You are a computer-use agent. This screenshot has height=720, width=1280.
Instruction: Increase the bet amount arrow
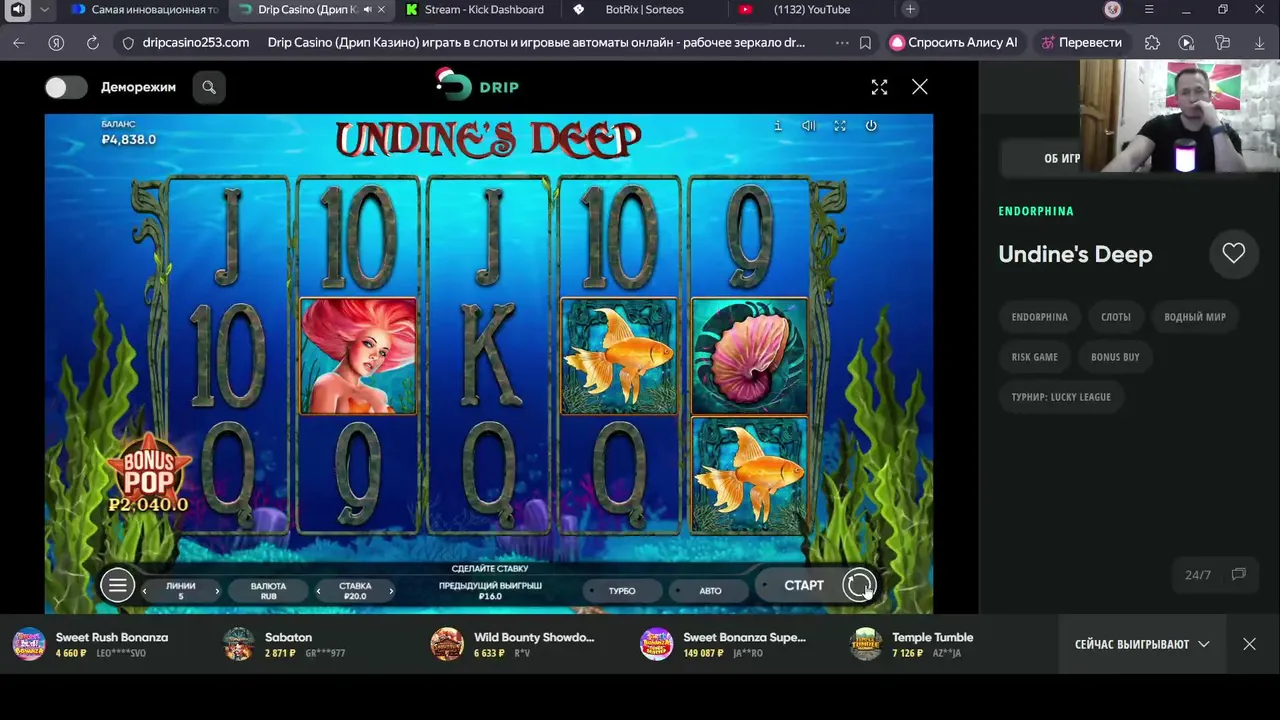[x=391, y=591]
